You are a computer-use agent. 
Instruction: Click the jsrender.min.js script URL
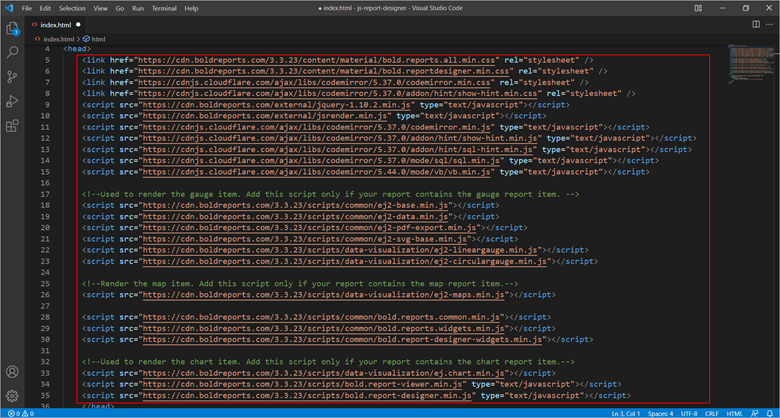coord(265,116)
